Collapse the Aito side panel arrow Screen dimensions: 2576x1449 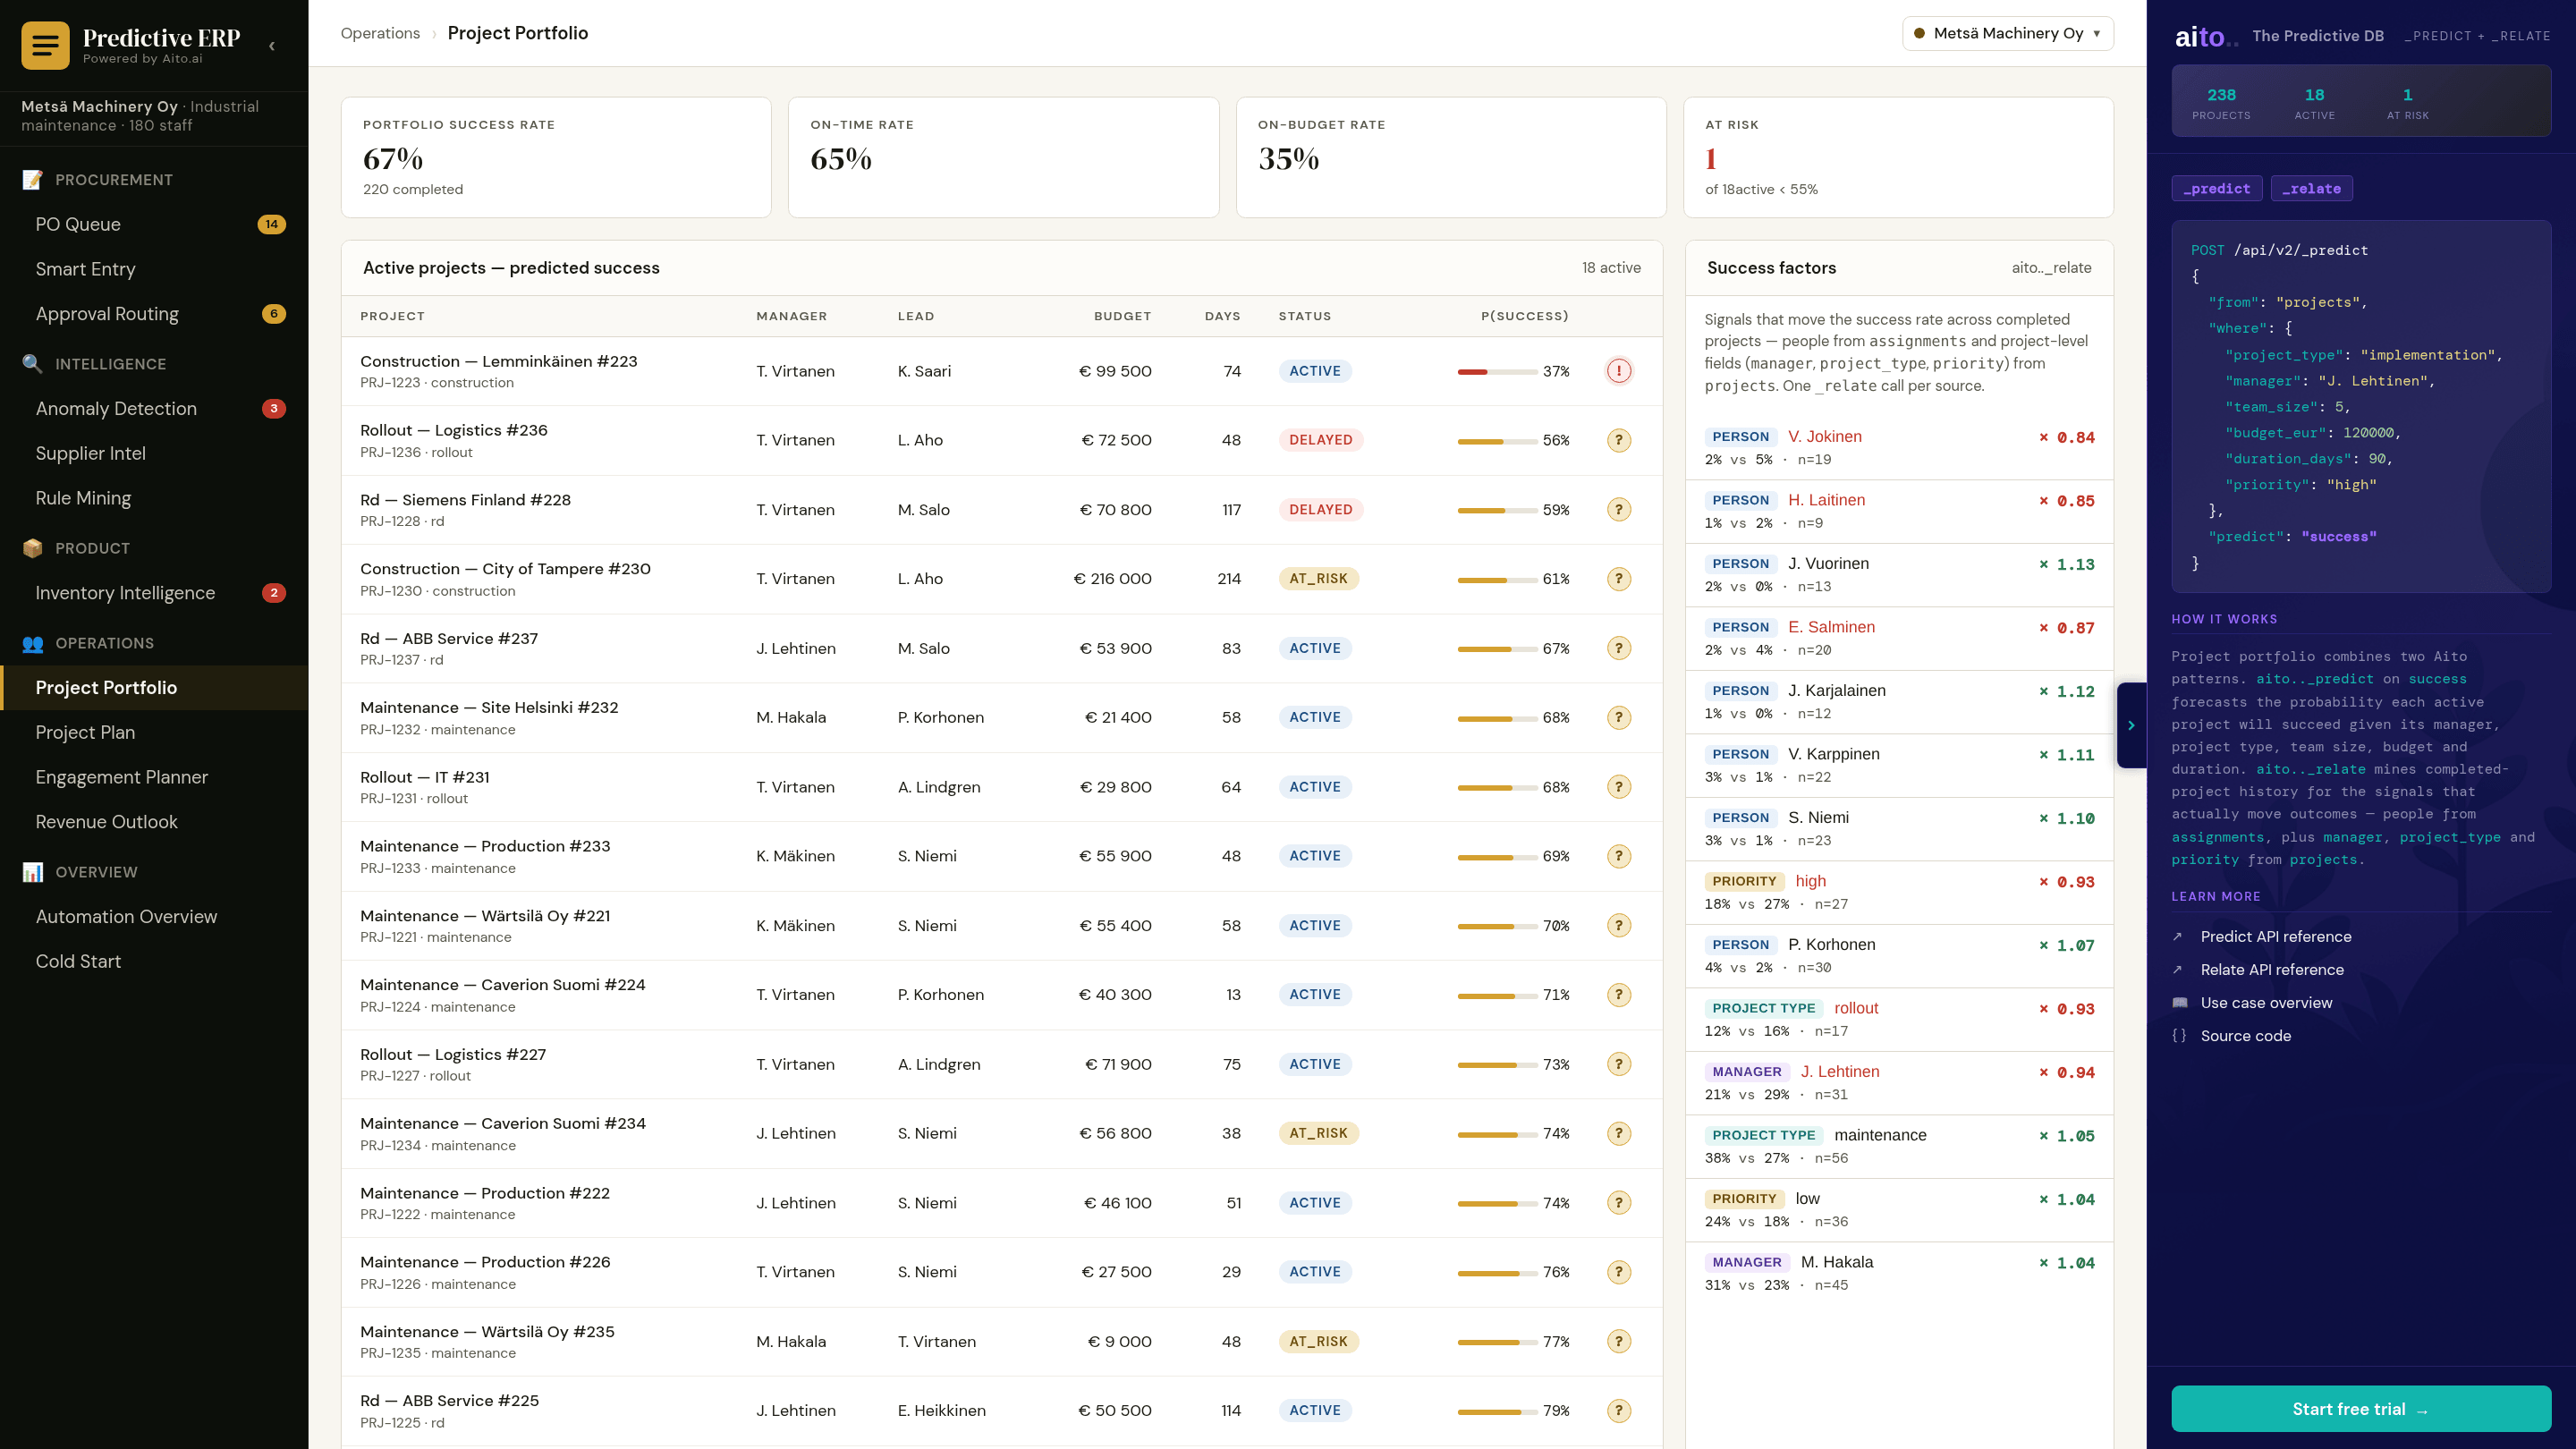(2131, 725)
